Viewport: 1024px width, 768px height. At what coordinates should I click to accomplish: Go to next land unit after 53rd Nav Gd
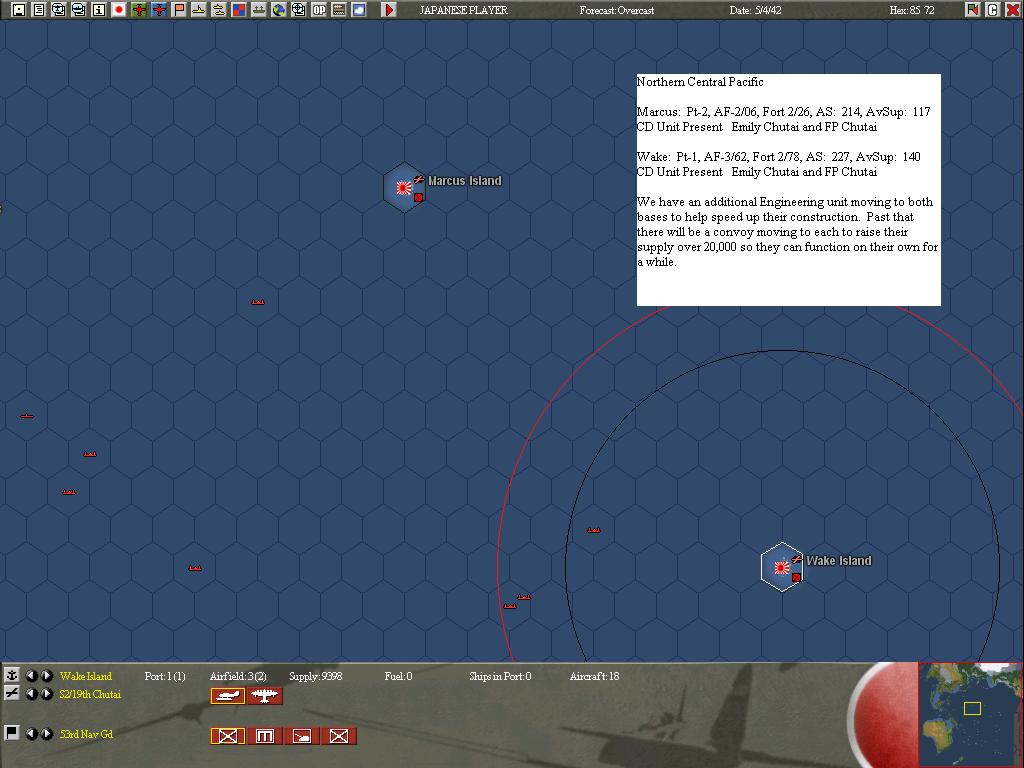[x=47, y=734]
